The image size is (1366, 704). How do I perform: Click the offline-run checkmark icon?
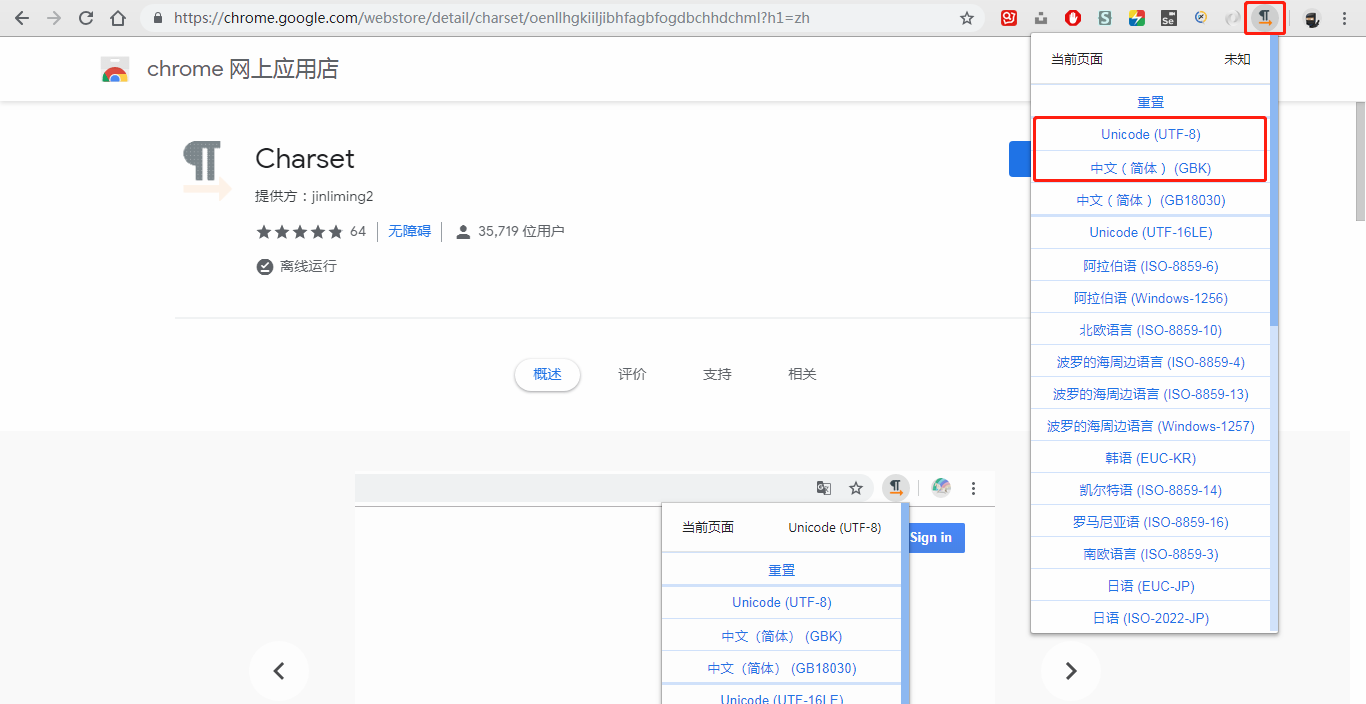click(x=264, y=267)
